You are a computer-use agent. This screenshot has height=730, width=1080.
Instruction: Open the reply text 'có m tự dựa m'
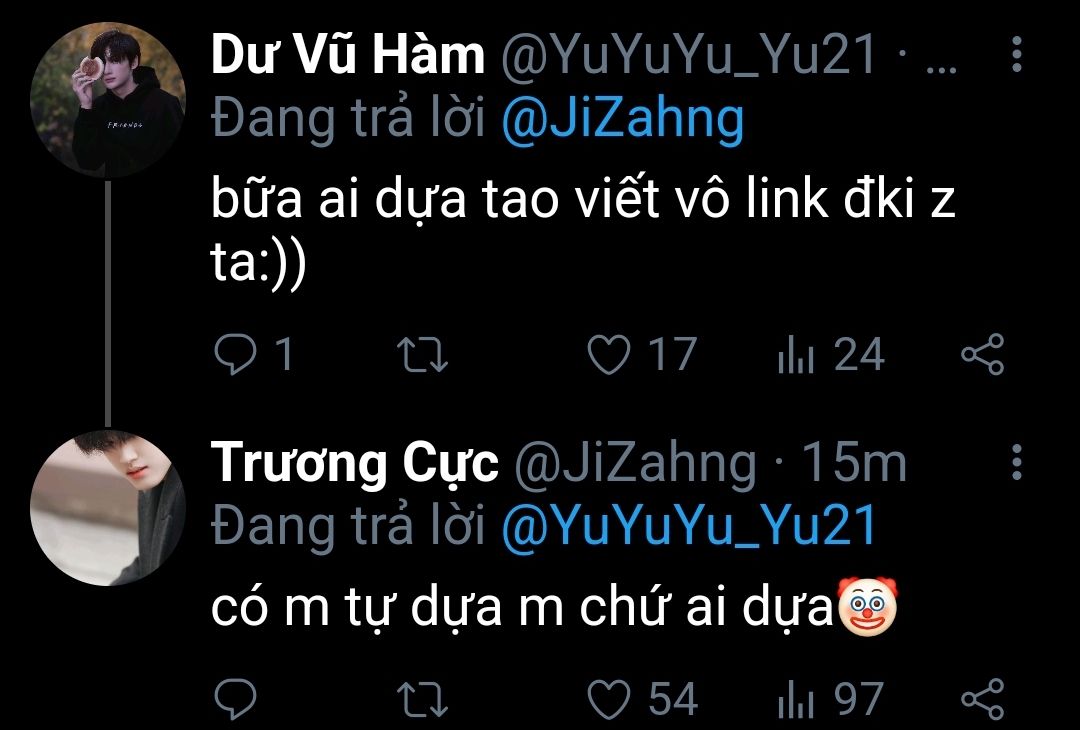[387, 609]
